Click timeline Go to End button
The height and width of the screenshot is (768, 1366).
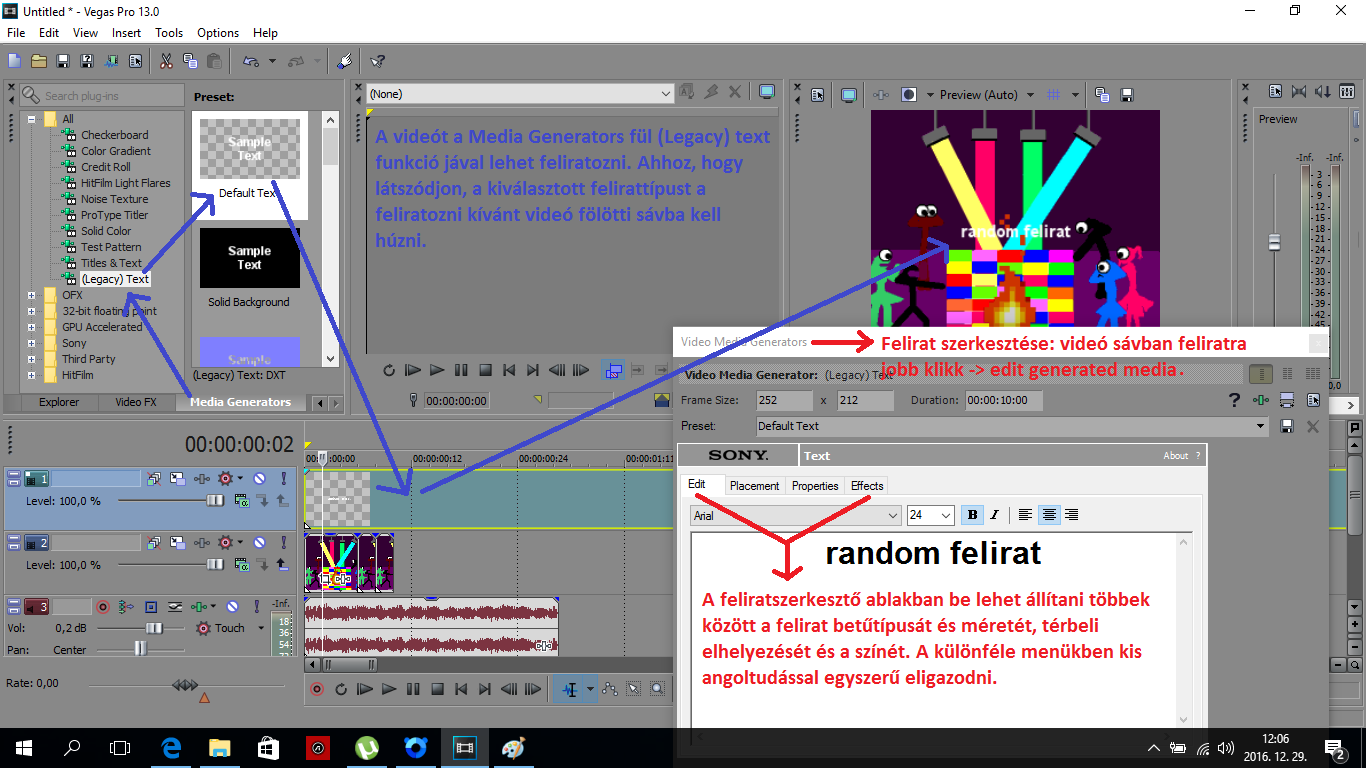click(x=485, y=689)
